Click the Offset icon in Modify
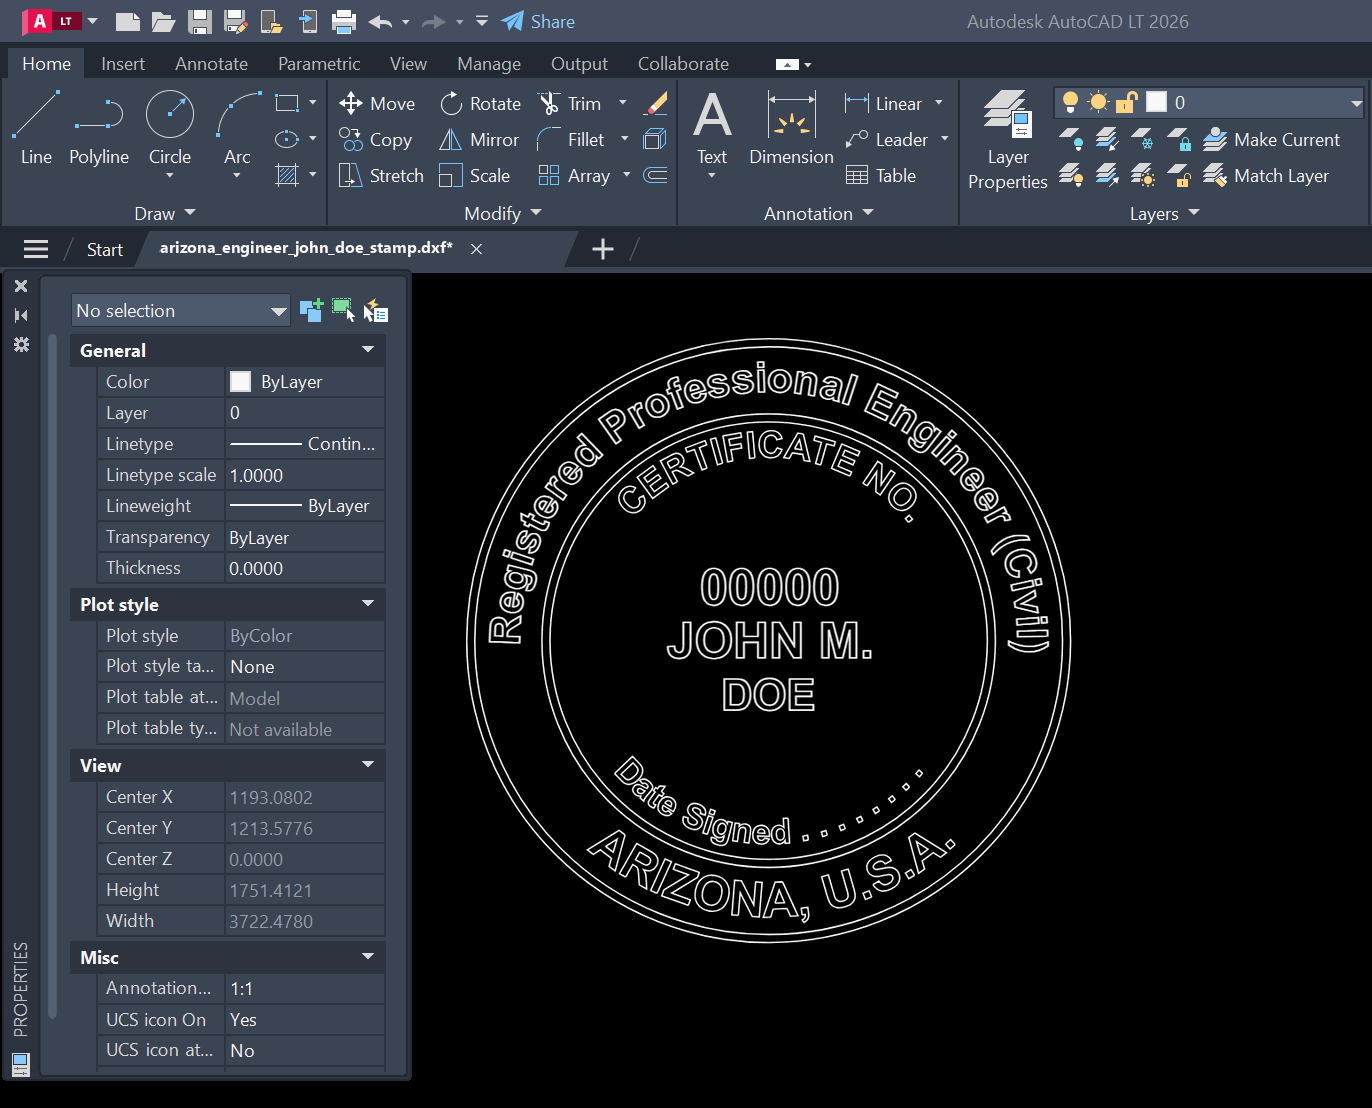The width and height of the screenshot is (1372, 1108). (x=656, y=175)
